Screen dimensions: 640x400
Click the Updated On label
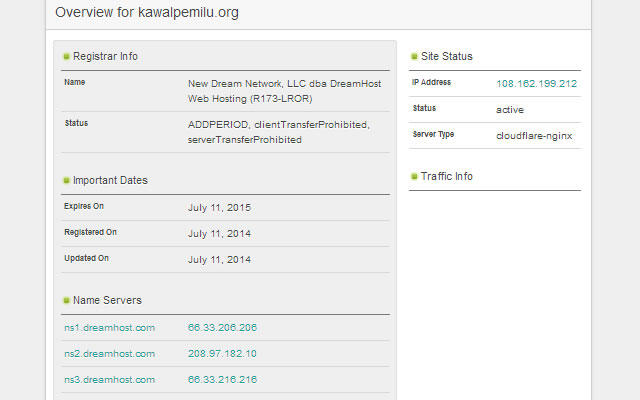click(x=86, y=258)
